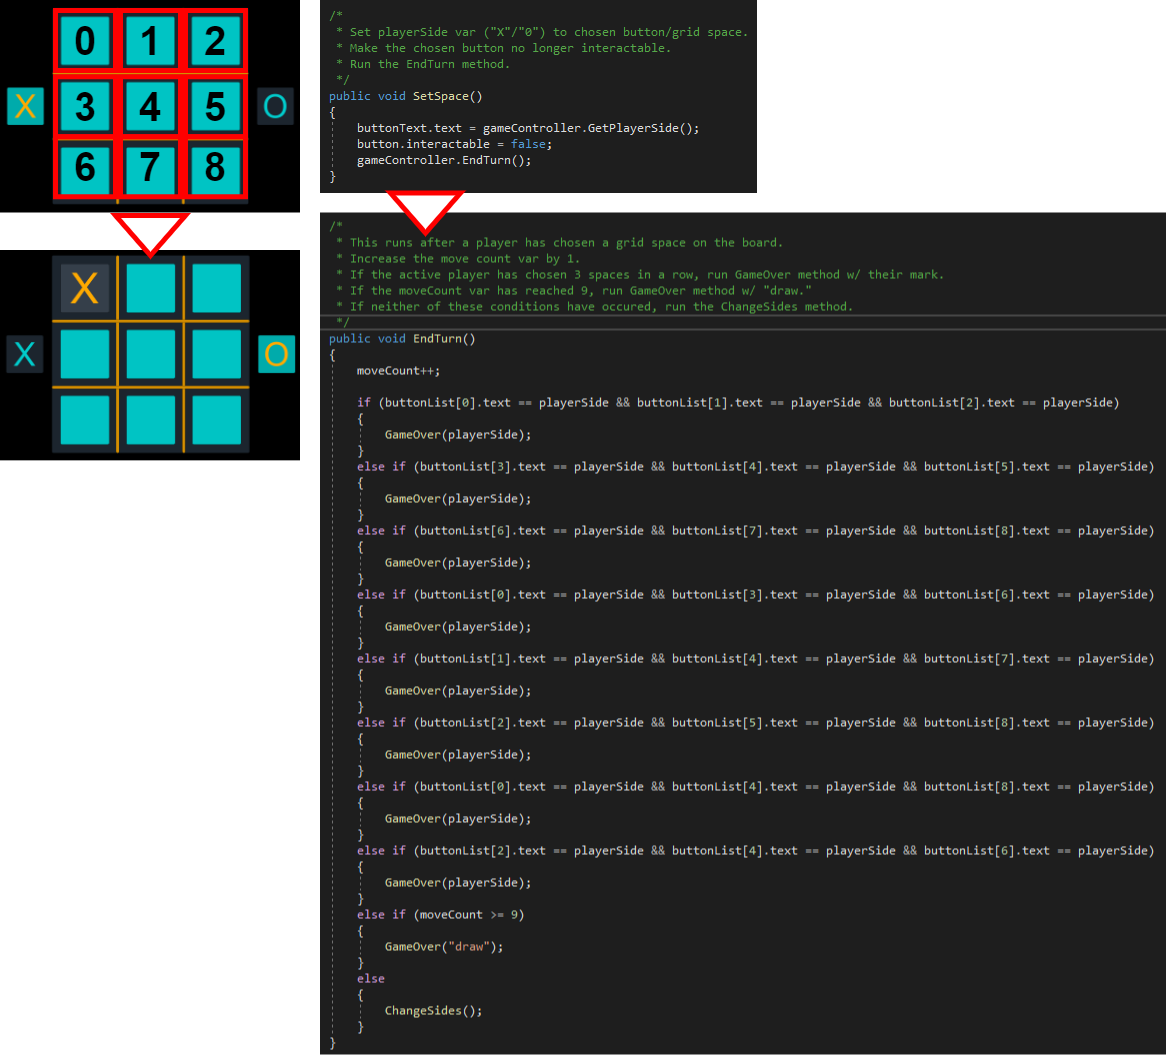Click the "buttonText.text = gameController.GetPlayerSide();" line
The width and height of the screenshot is (1167, 1056).
pyautogui.click(x=528, y=128)
